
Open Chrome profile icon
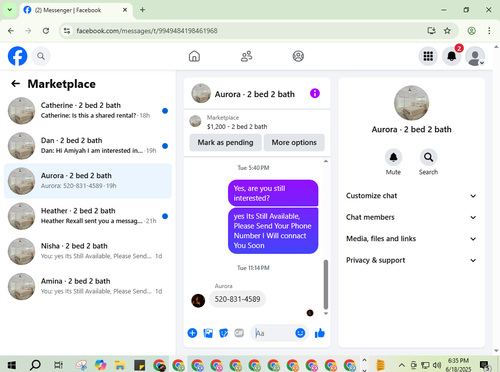[x=471, y=31]
